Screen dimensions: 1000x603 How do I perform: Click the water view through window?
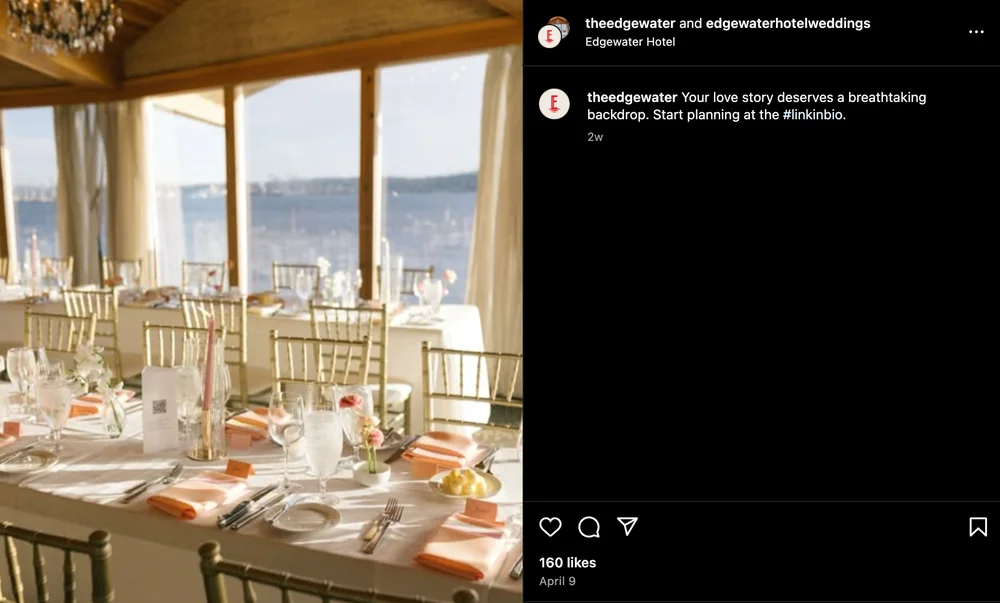tap(306, 229)
